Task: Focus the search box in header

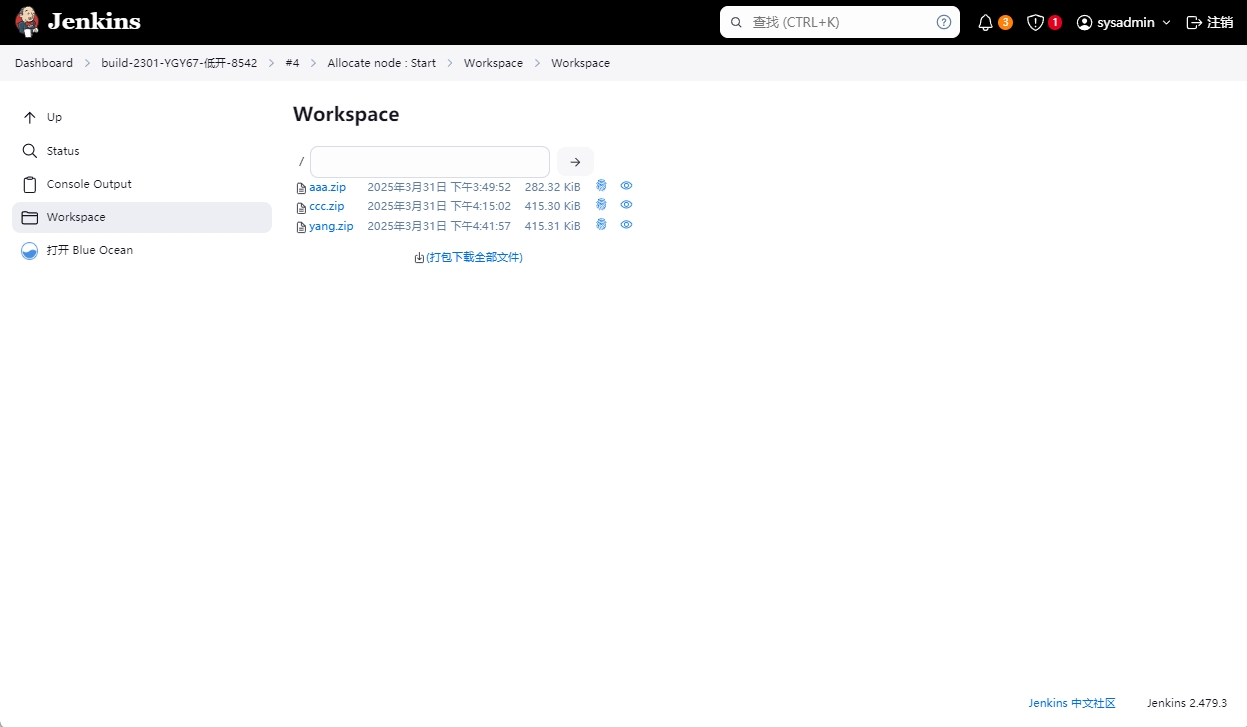Action: [840, 22]
